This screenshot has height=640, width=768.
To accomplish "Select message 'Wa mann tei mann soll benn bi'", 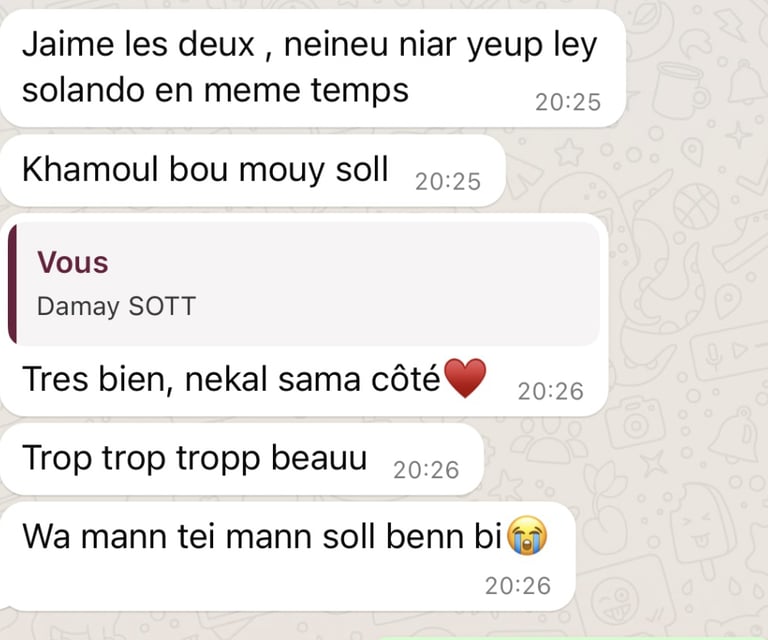I will coord(288,556).
